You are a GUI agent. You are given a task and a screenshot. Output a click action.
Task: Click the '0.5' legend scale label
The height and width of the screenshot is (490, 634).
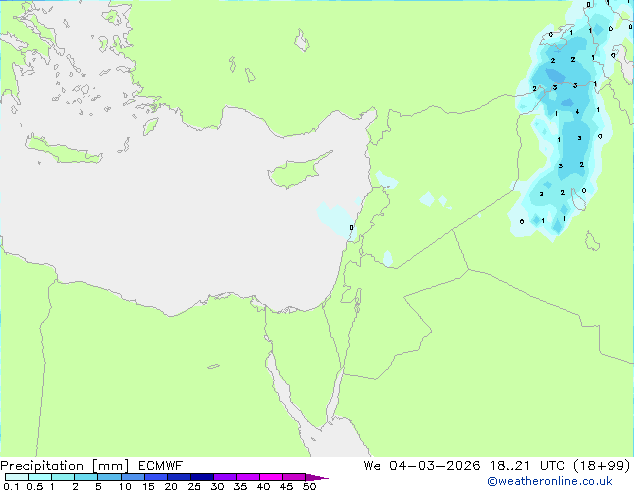(x=34, y=486)
